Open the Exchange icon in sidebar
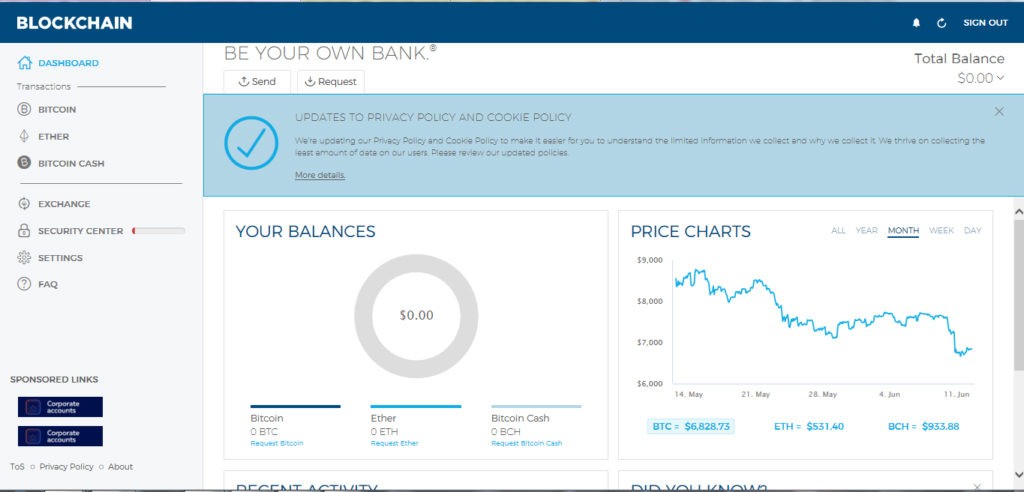The height and width of the screenshot is (492, 1024). pyautogui.click(x=24, y=203)
